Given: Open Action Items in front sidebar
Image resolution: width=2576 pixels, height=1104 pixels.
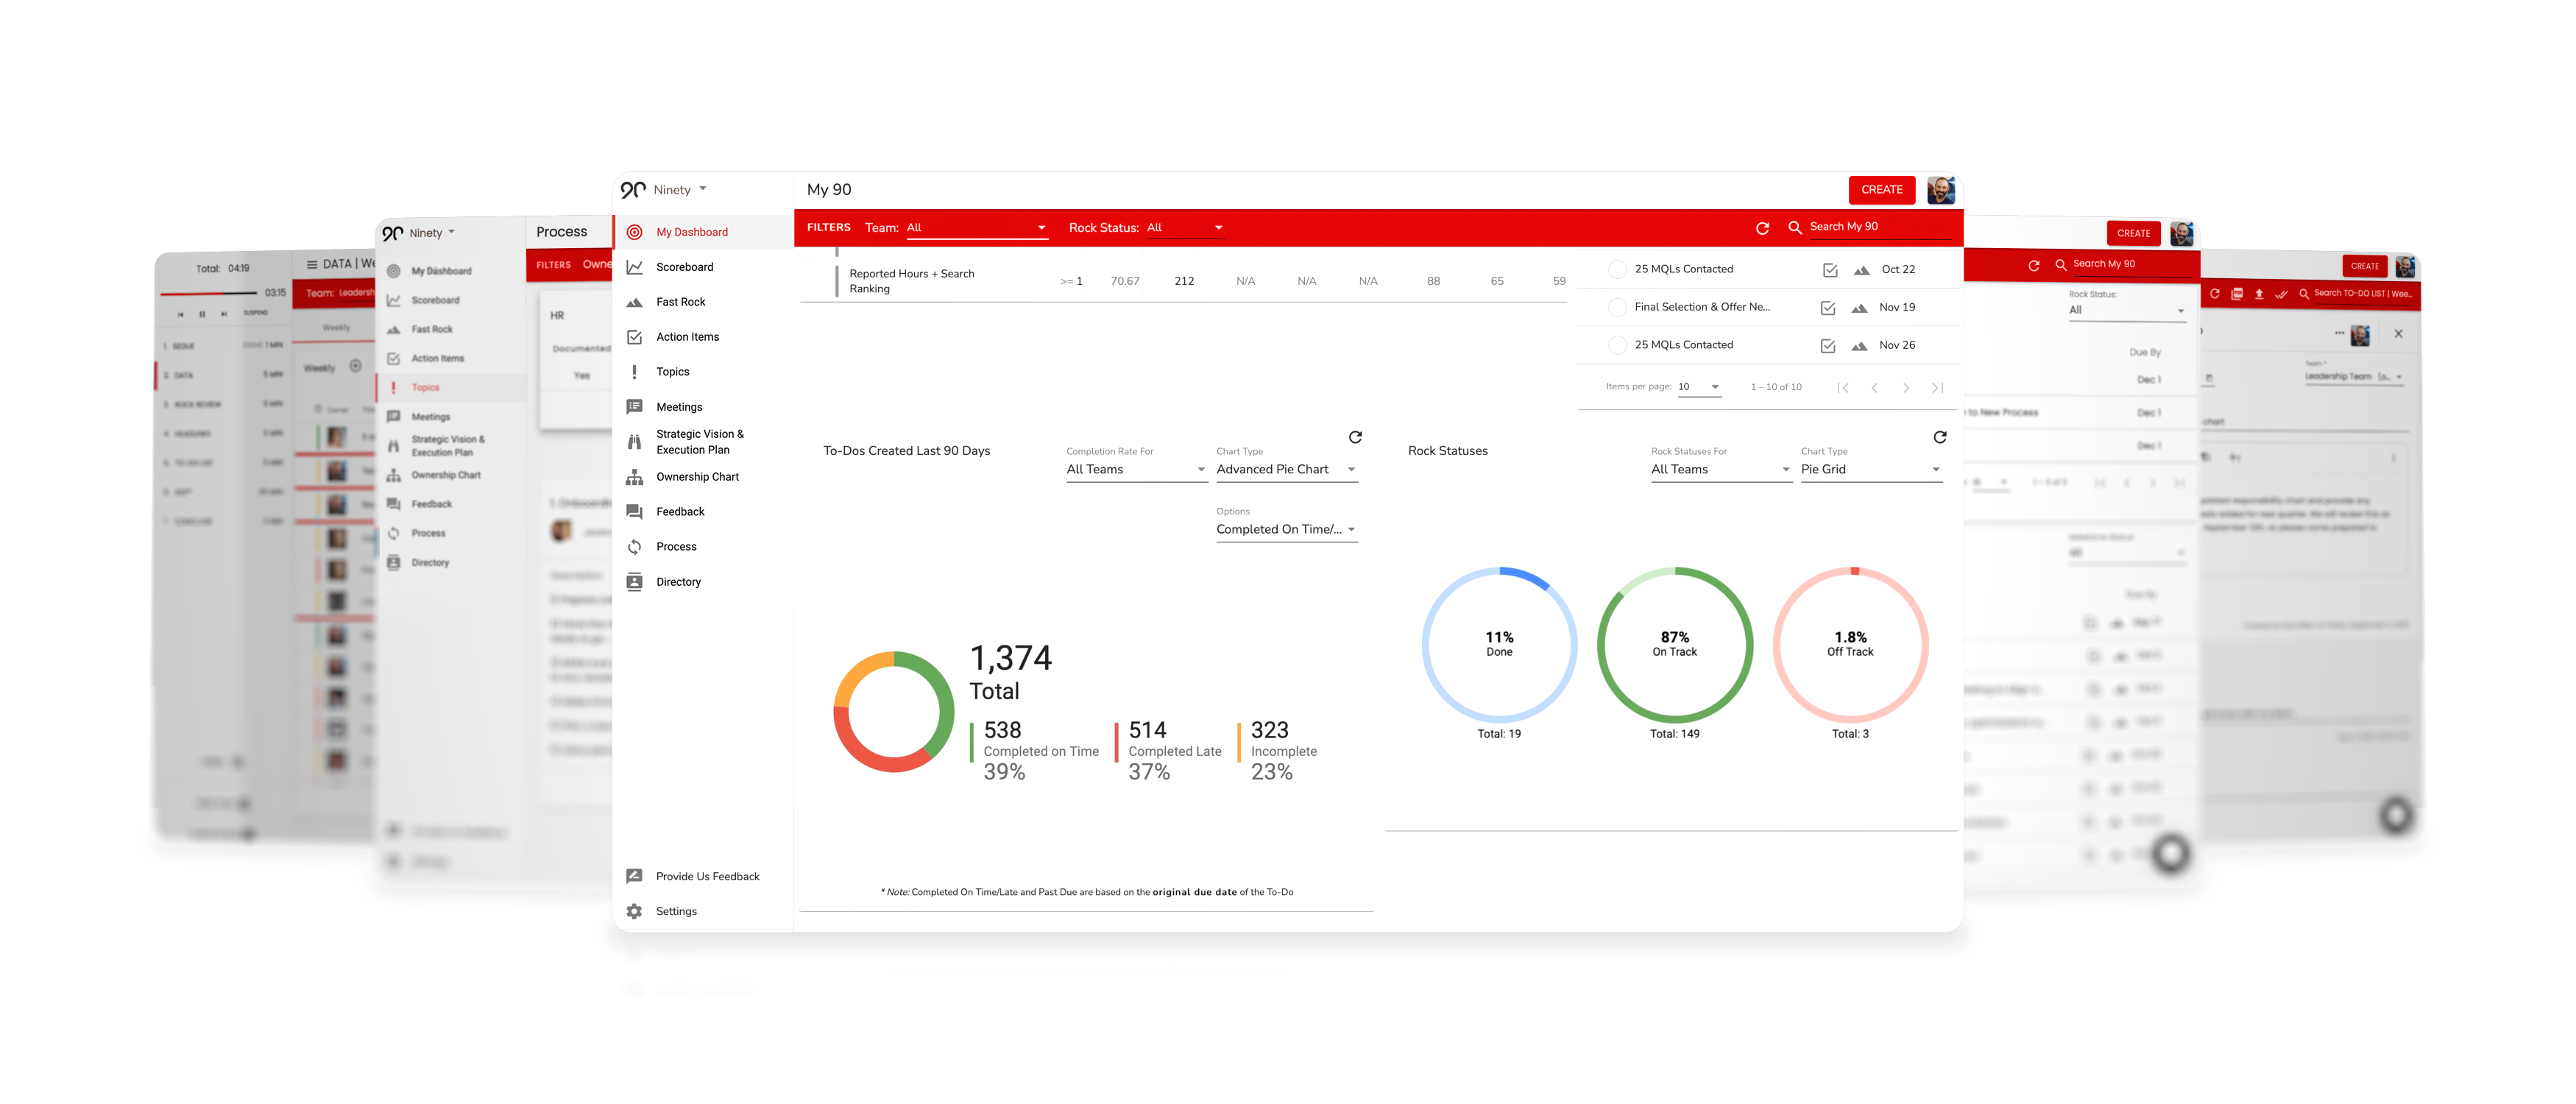Looking at the screenshot, I should (687, 337).
